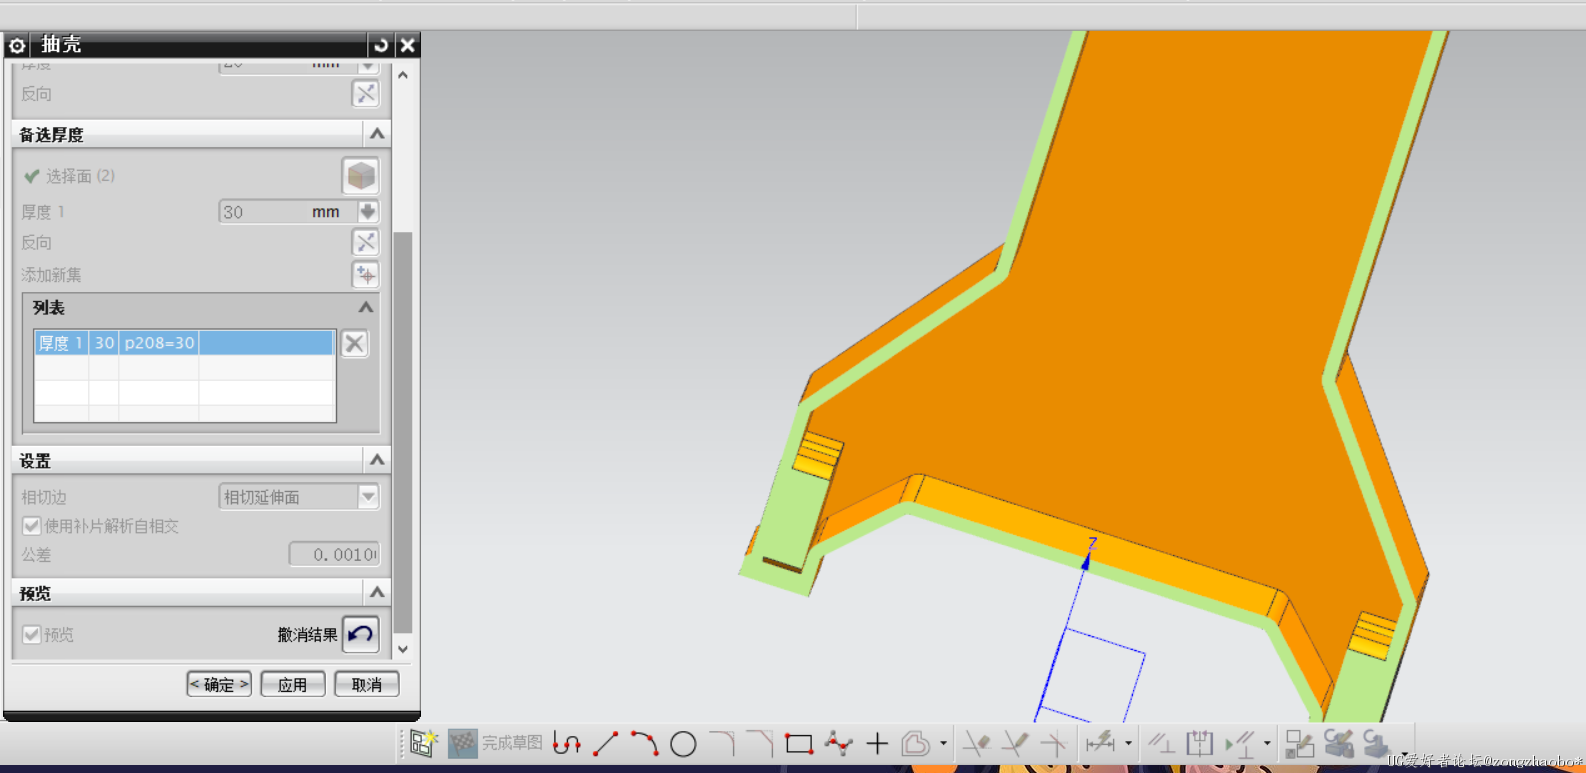Click the Project Curve icon
The height and width of the screenshot is (773, 1586).
tap(1339, 743)
